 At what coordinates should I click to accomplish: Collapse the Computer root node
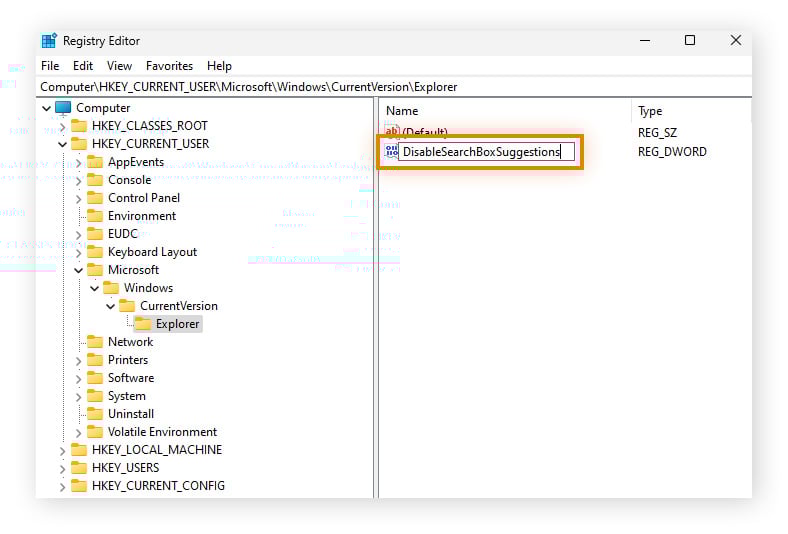click(x=46, y=108)
